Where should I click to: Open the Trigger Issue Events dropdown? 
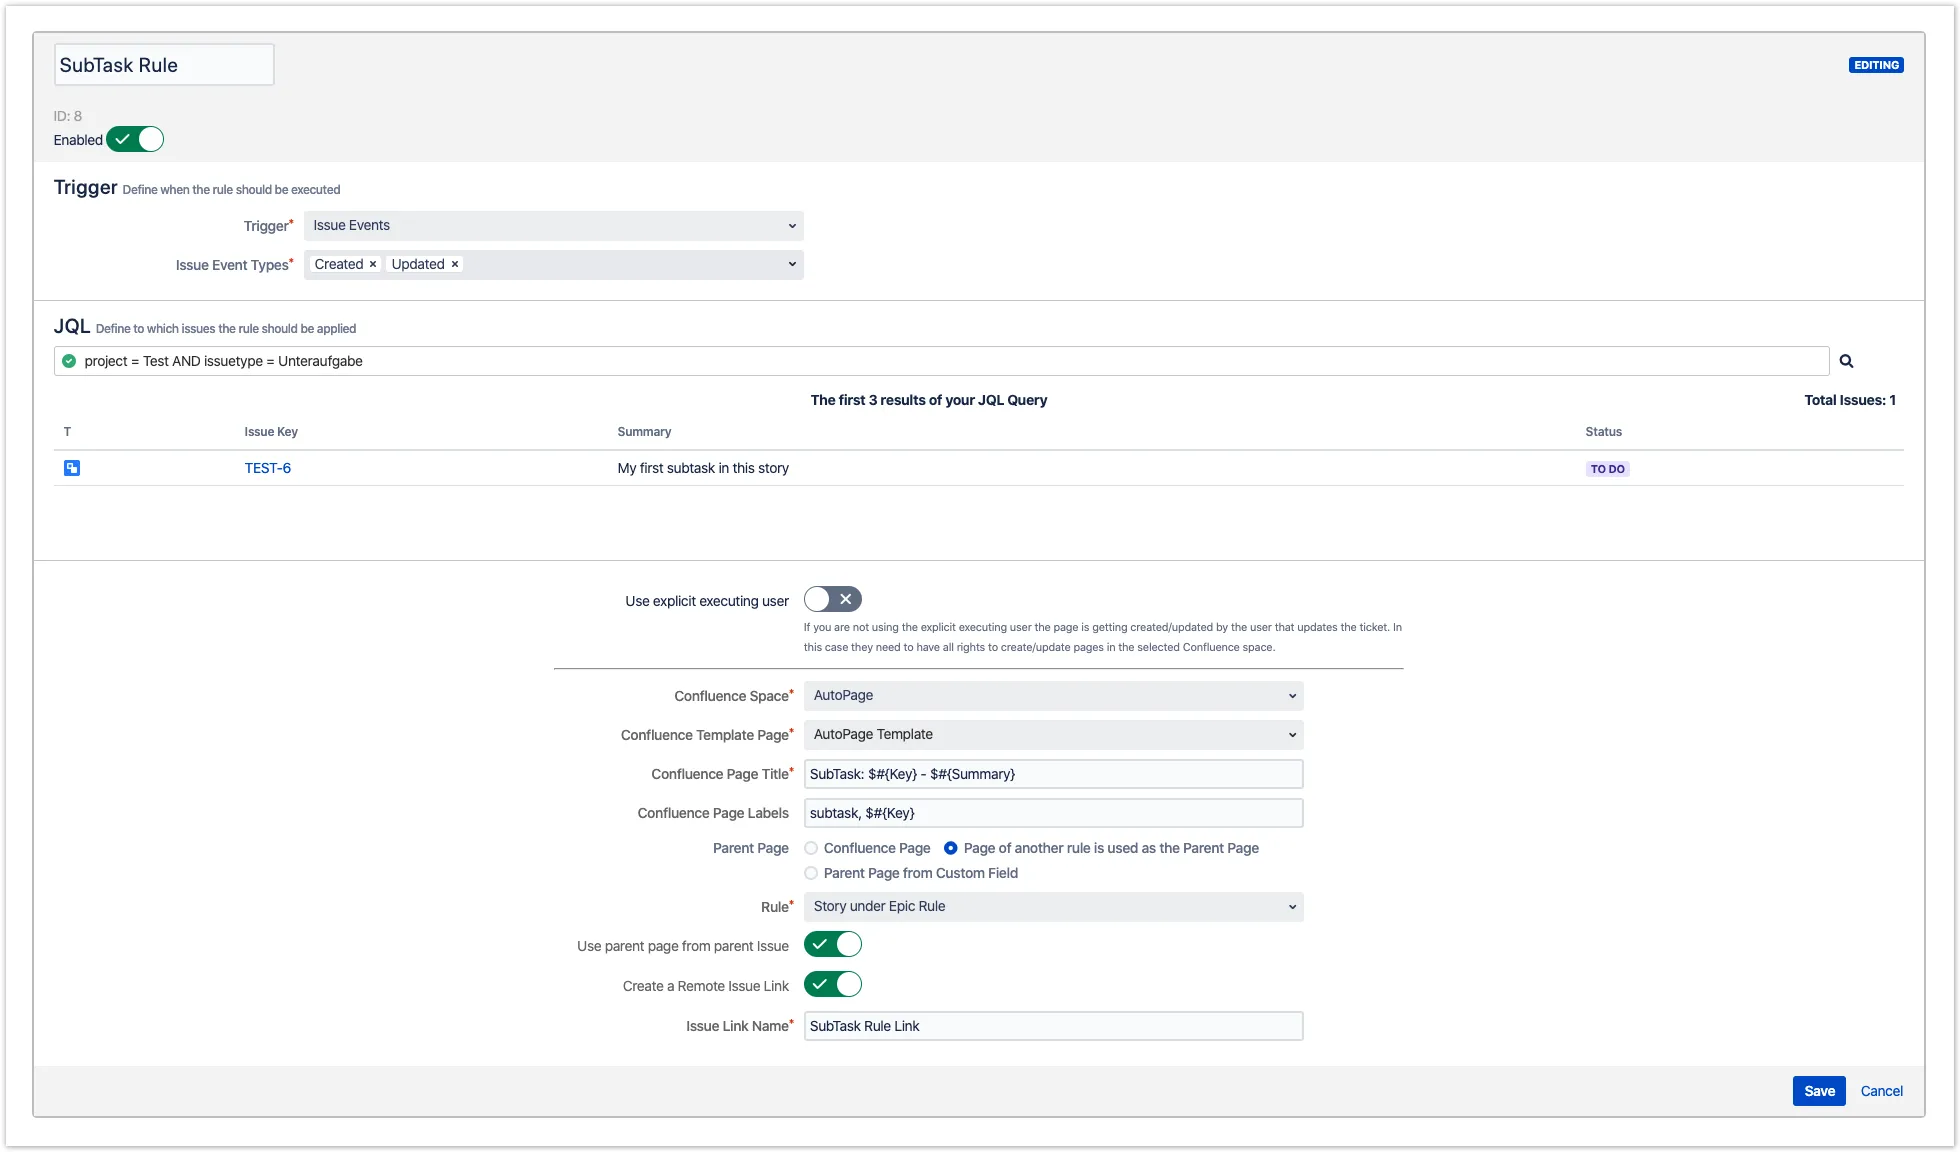point(553,226)
